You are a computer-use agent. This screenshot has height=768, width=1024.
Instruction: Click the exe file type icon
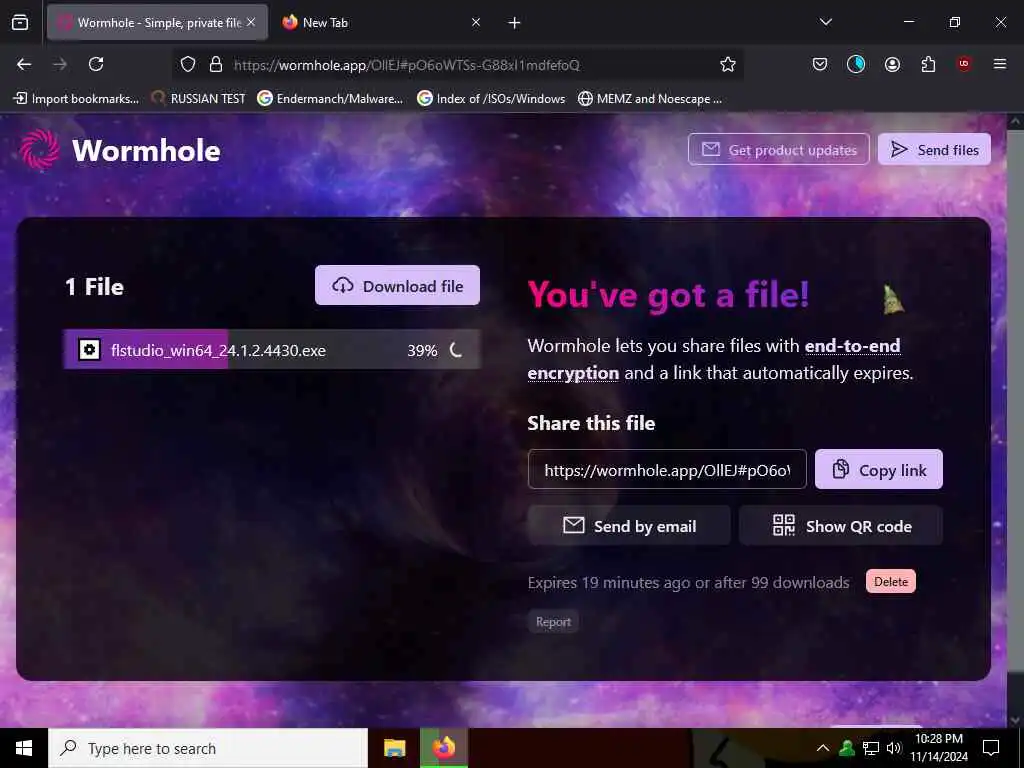[89, 349]
